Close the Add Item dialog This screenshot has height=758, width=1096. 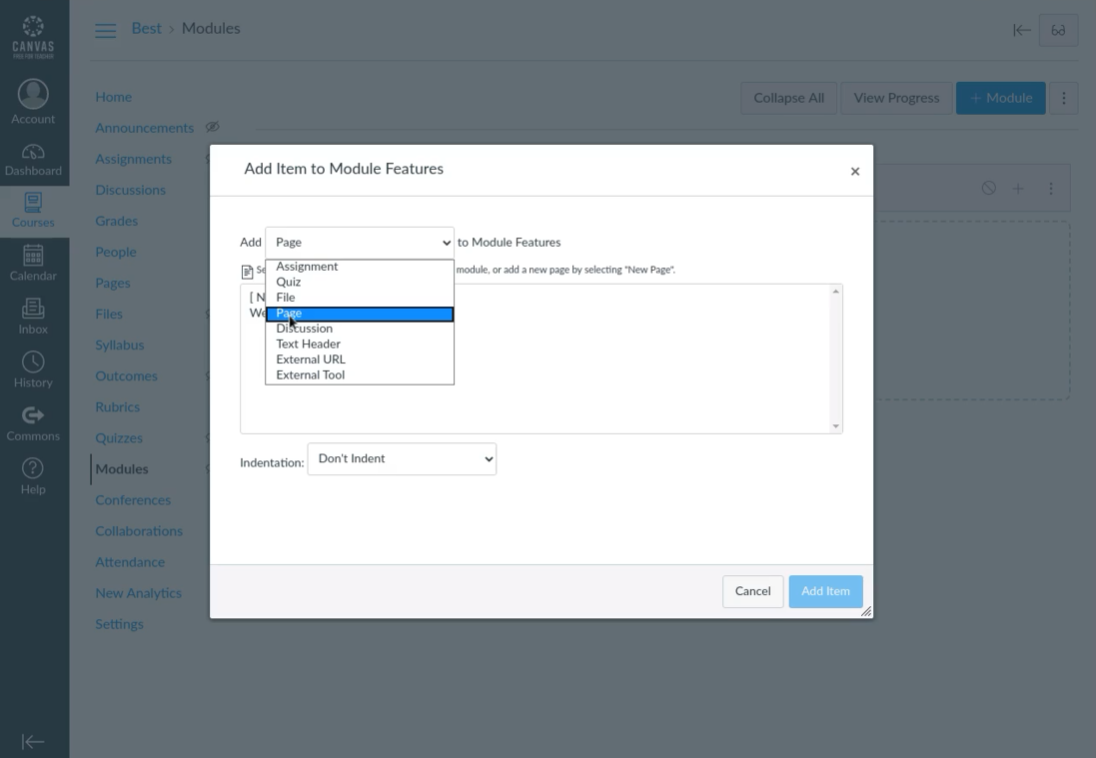[855, 171]
